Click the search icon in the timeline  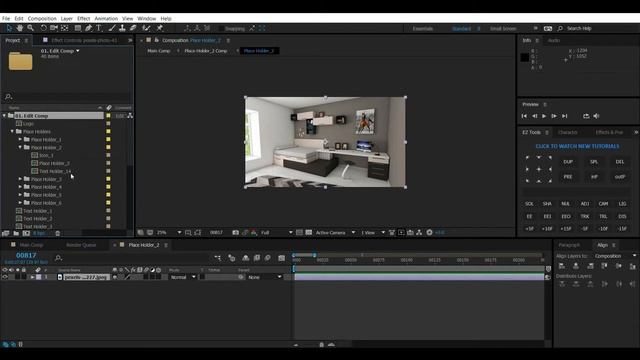pyautogui.click(x=58, y=258)
